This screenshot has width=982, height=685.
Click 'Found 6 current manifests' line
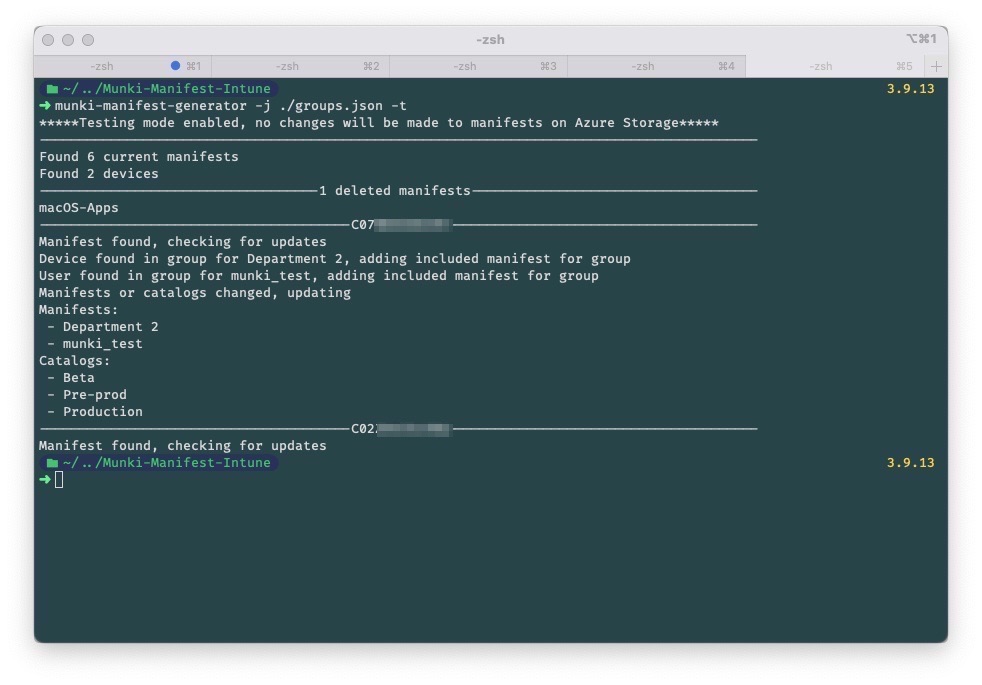click(x=139, y=157)
